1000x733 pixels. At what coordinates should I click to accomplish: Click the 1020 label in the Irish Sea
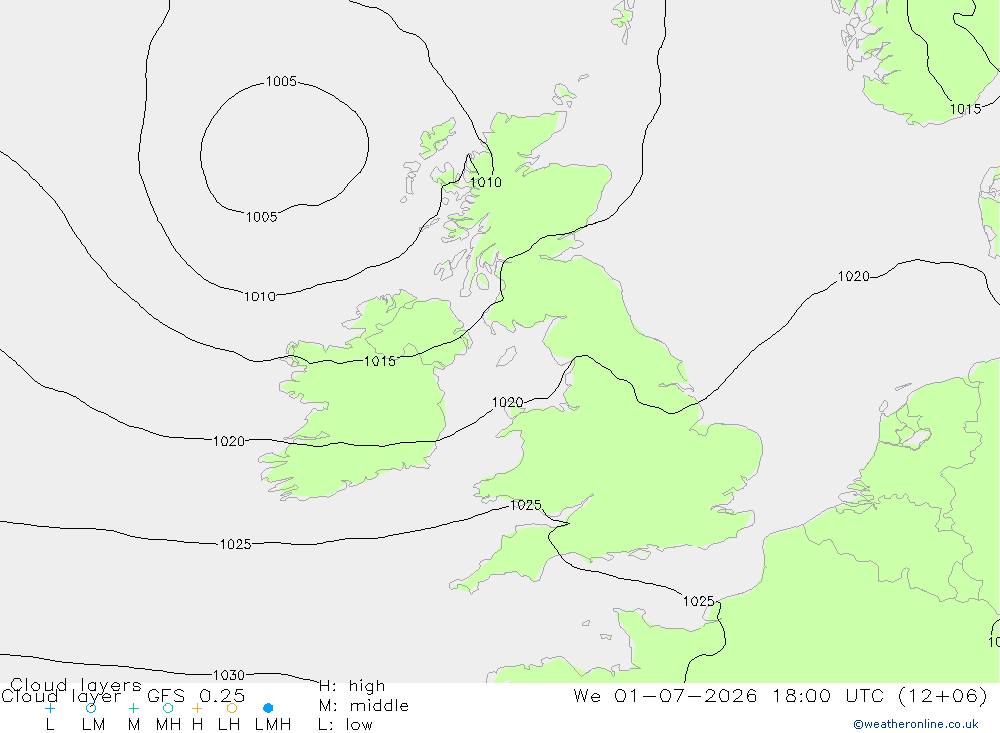[x=508, y=403]
